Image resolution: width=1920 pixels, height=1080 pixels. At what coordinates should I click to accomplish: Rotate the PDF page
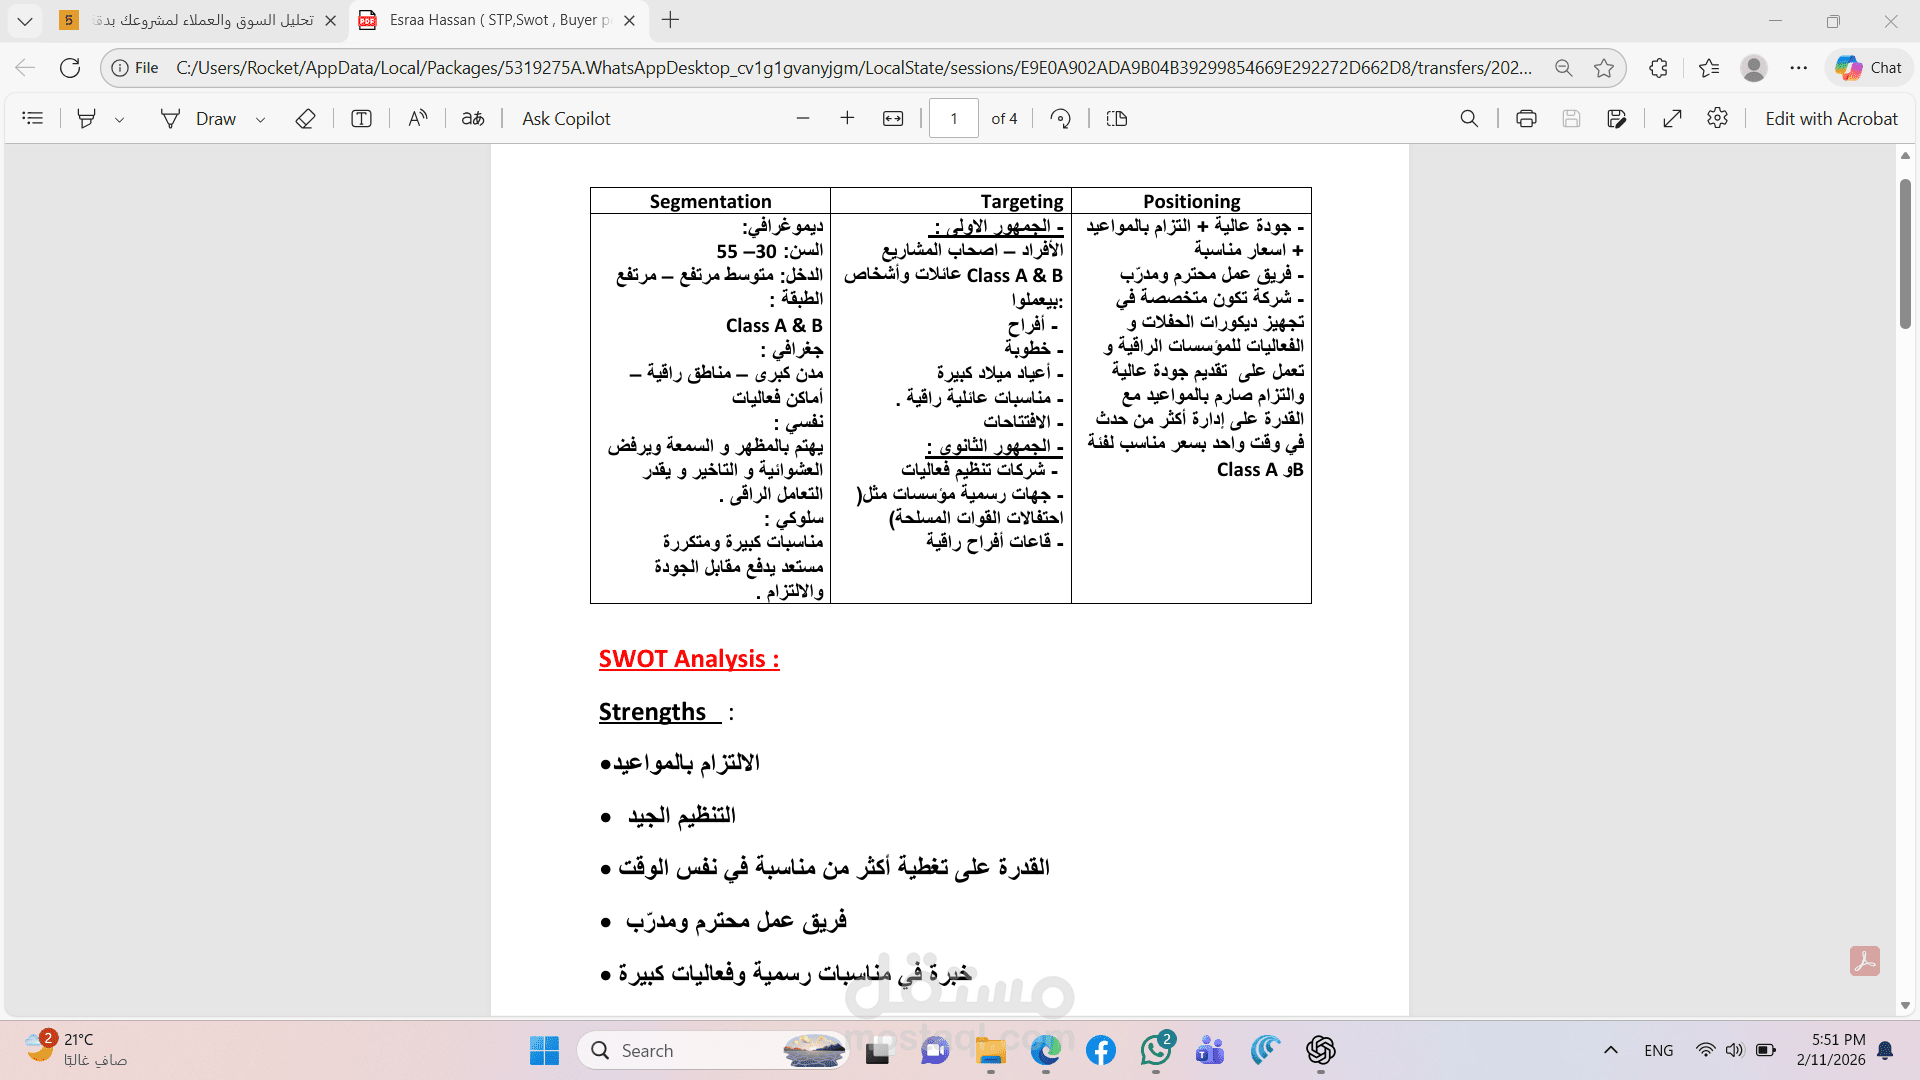(1061, 118)
